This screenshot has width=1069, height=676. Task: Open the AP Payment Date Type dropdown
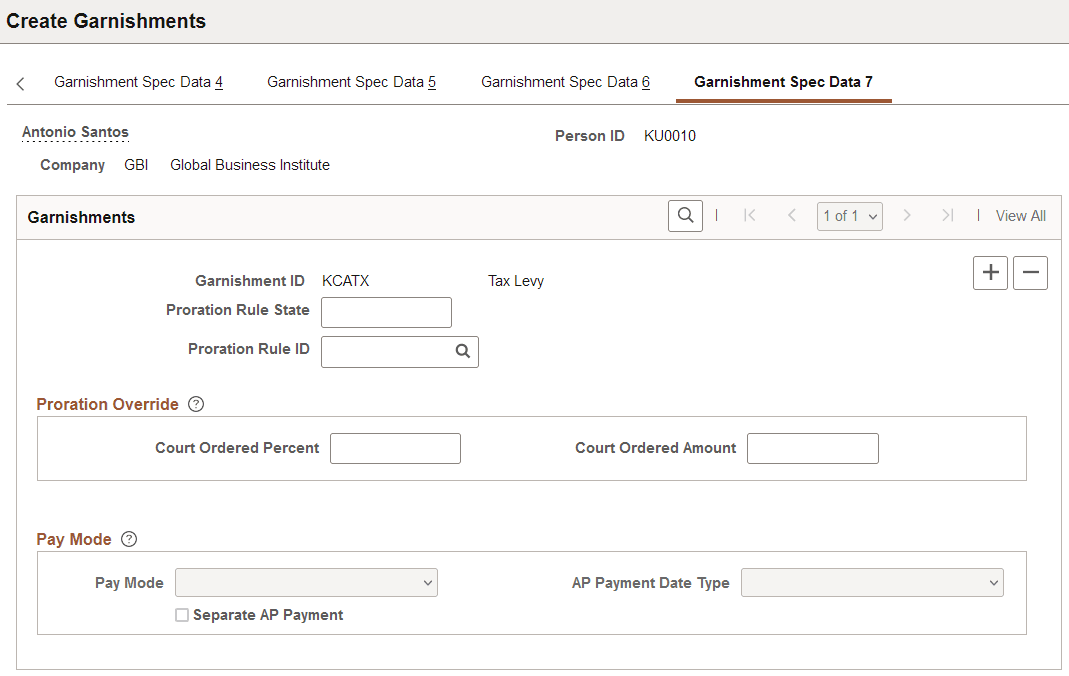click(x=872, y=582)
